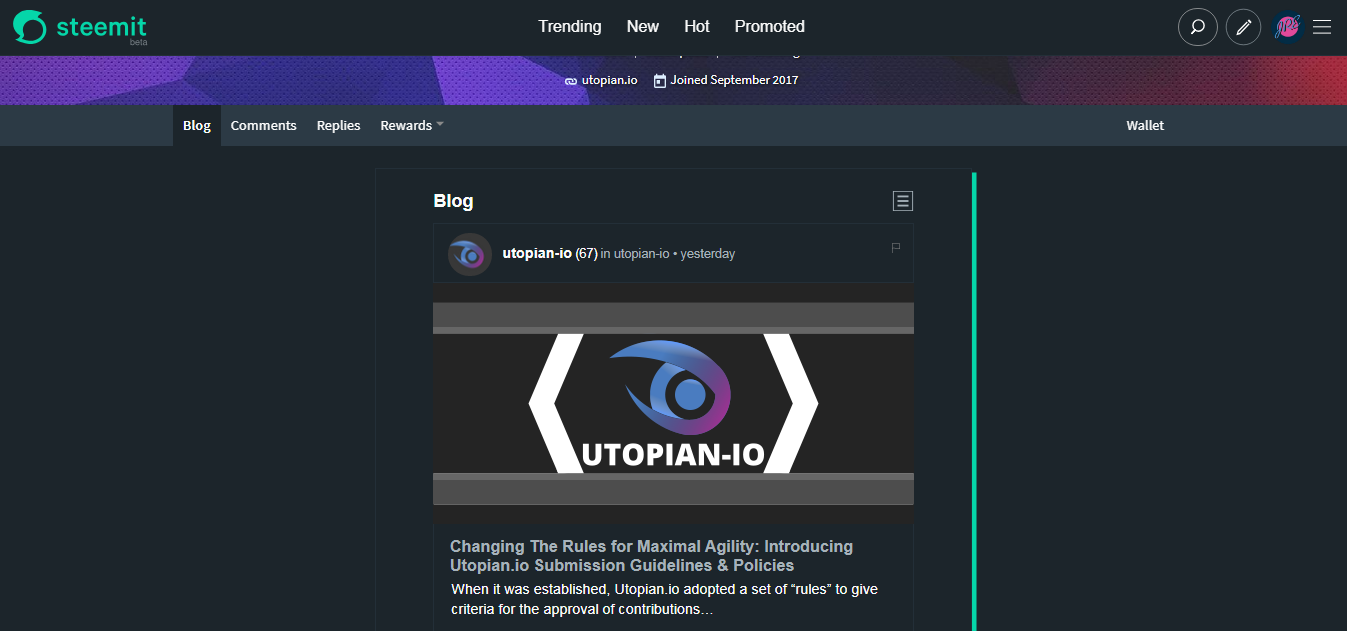This screenshot has height=631, width=1347.
Task: Open the hamburger menu icon
Action: click(x=1322, y=27)
